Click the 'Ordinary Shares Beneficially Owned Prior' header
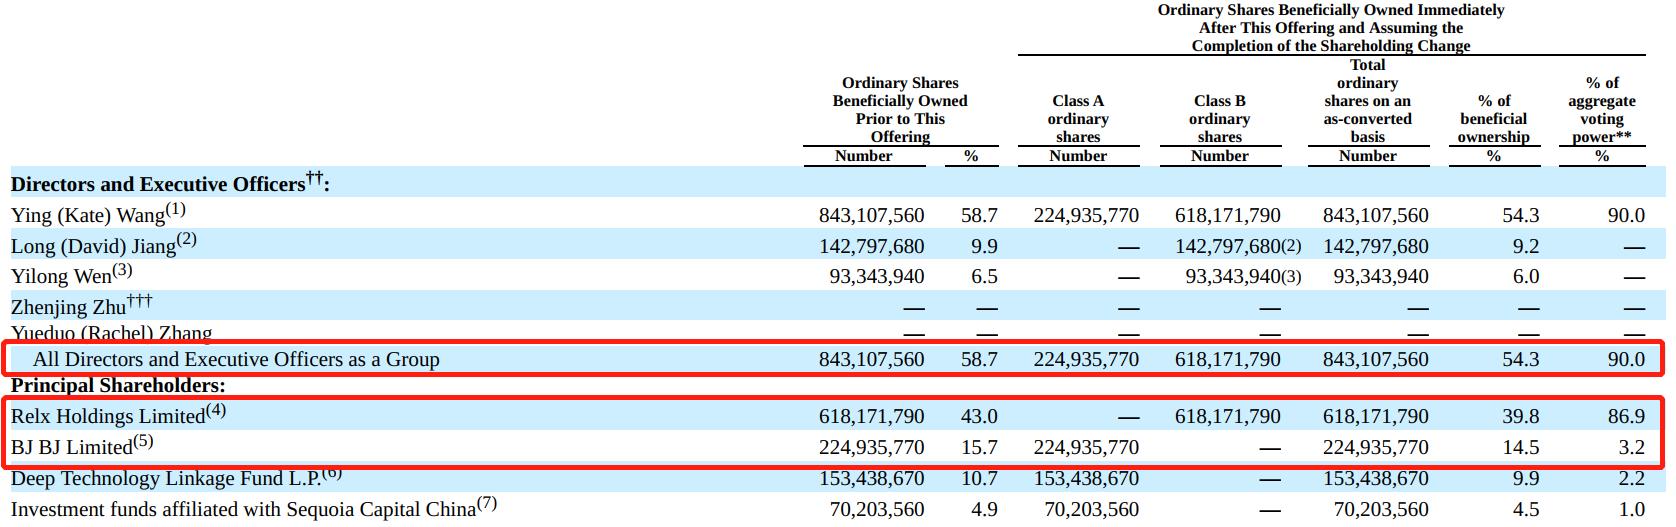The image size is (1676, 527). pos(900,110)
